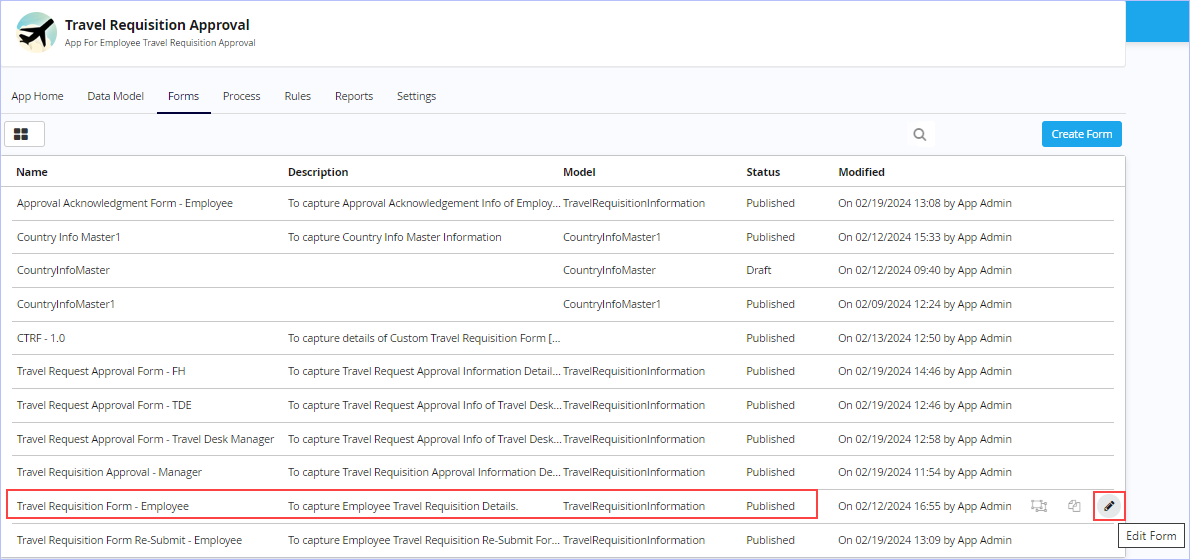This screenshot has width=1190, height=560.
Task: Open Travel Request Approval Form - Travel Desk Manager
Action: coord(146,439)
